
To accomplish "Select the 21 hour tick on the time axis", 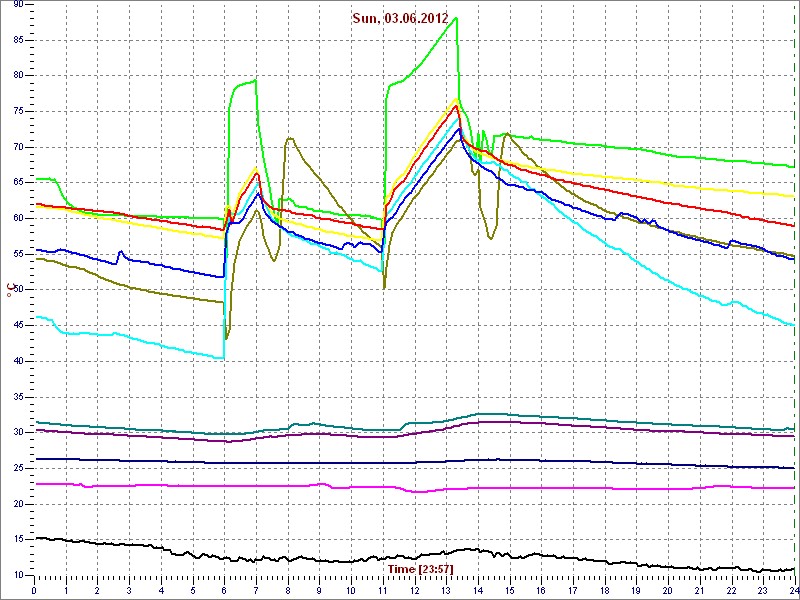I will [699, 590].
